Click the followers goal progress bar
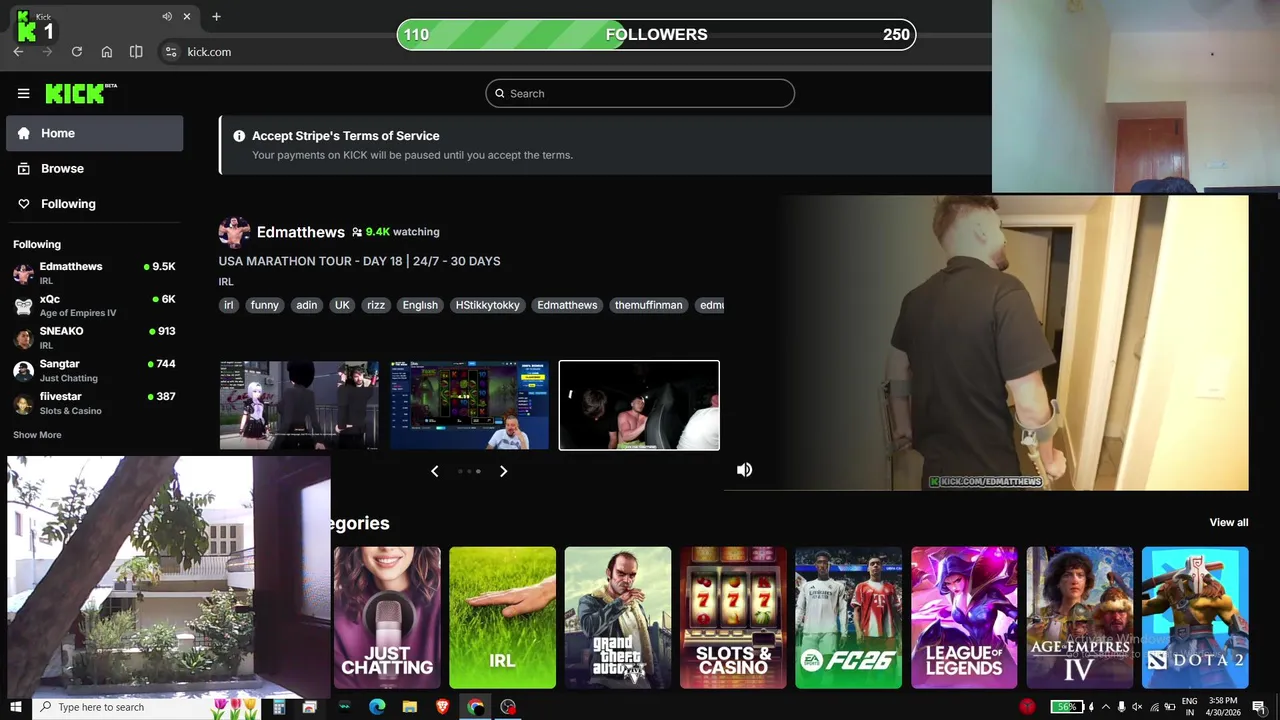Viewport: 1280px width, 720px height. click(x=656, y=35)
